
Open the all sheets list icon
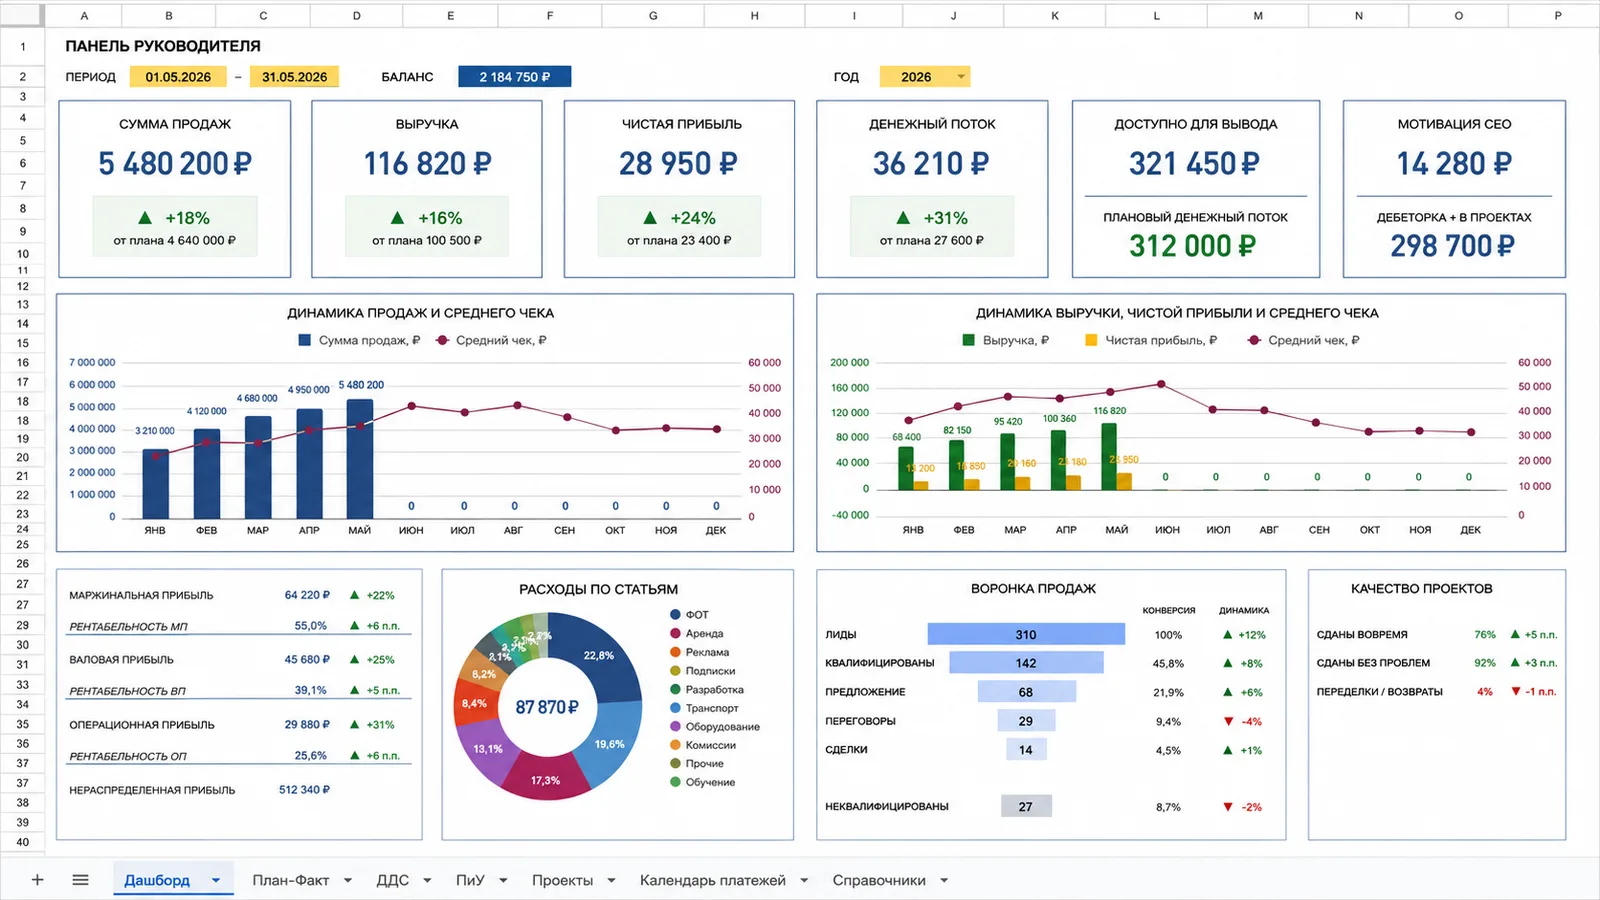pos(81,880)
